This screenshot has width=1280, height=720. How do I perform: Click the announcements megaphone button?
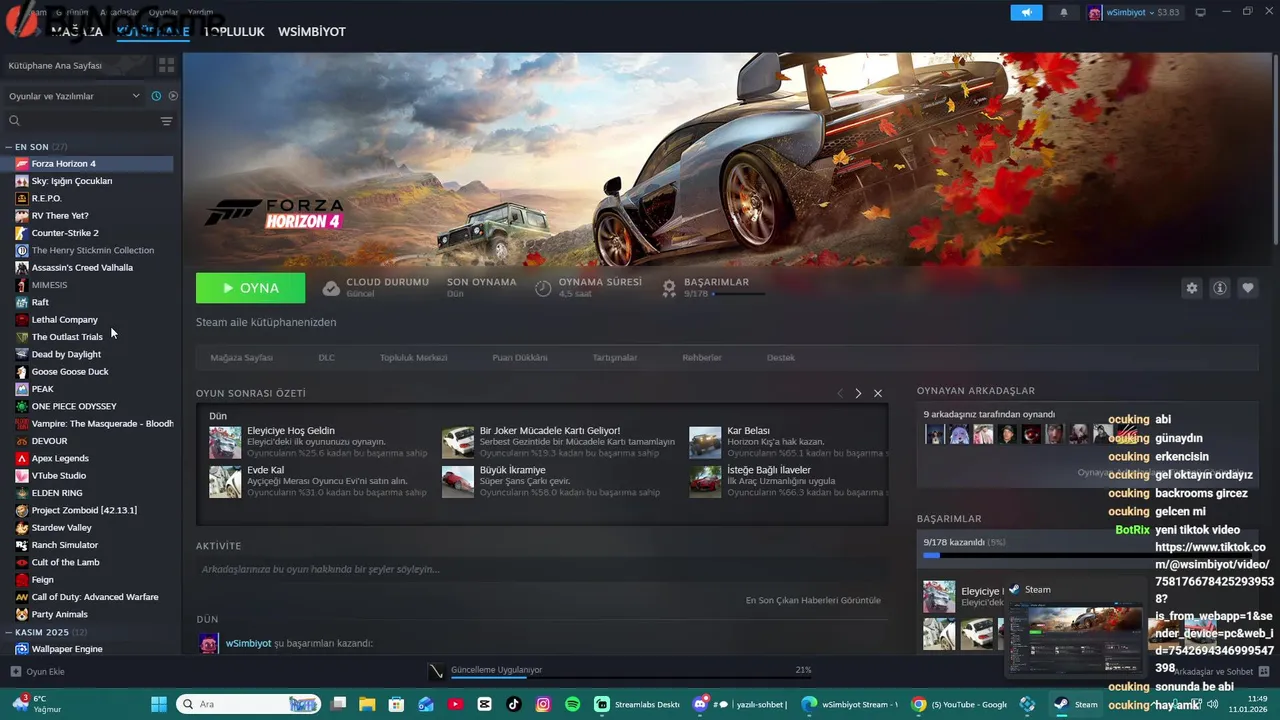coord(1026,12)
